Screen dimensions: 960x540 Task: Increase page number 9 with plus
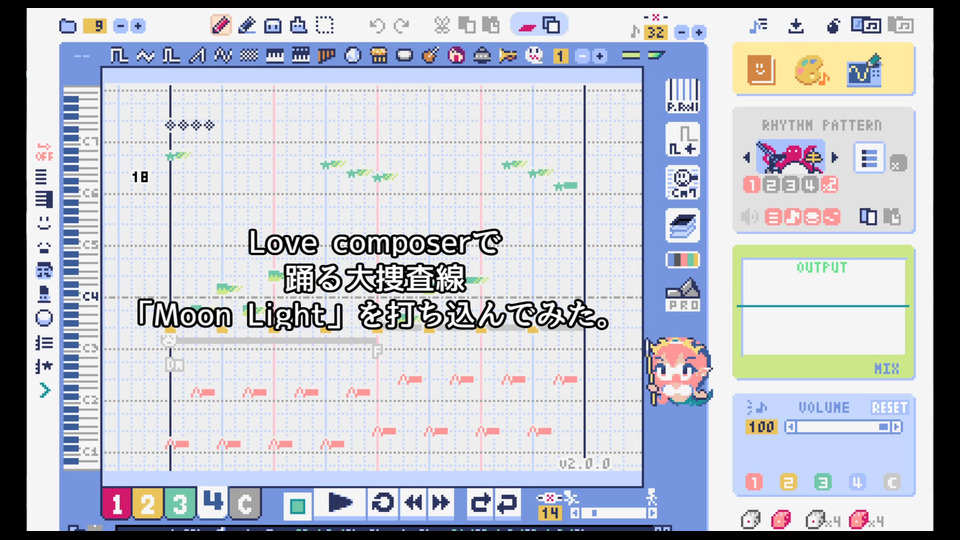click(138, 26)
